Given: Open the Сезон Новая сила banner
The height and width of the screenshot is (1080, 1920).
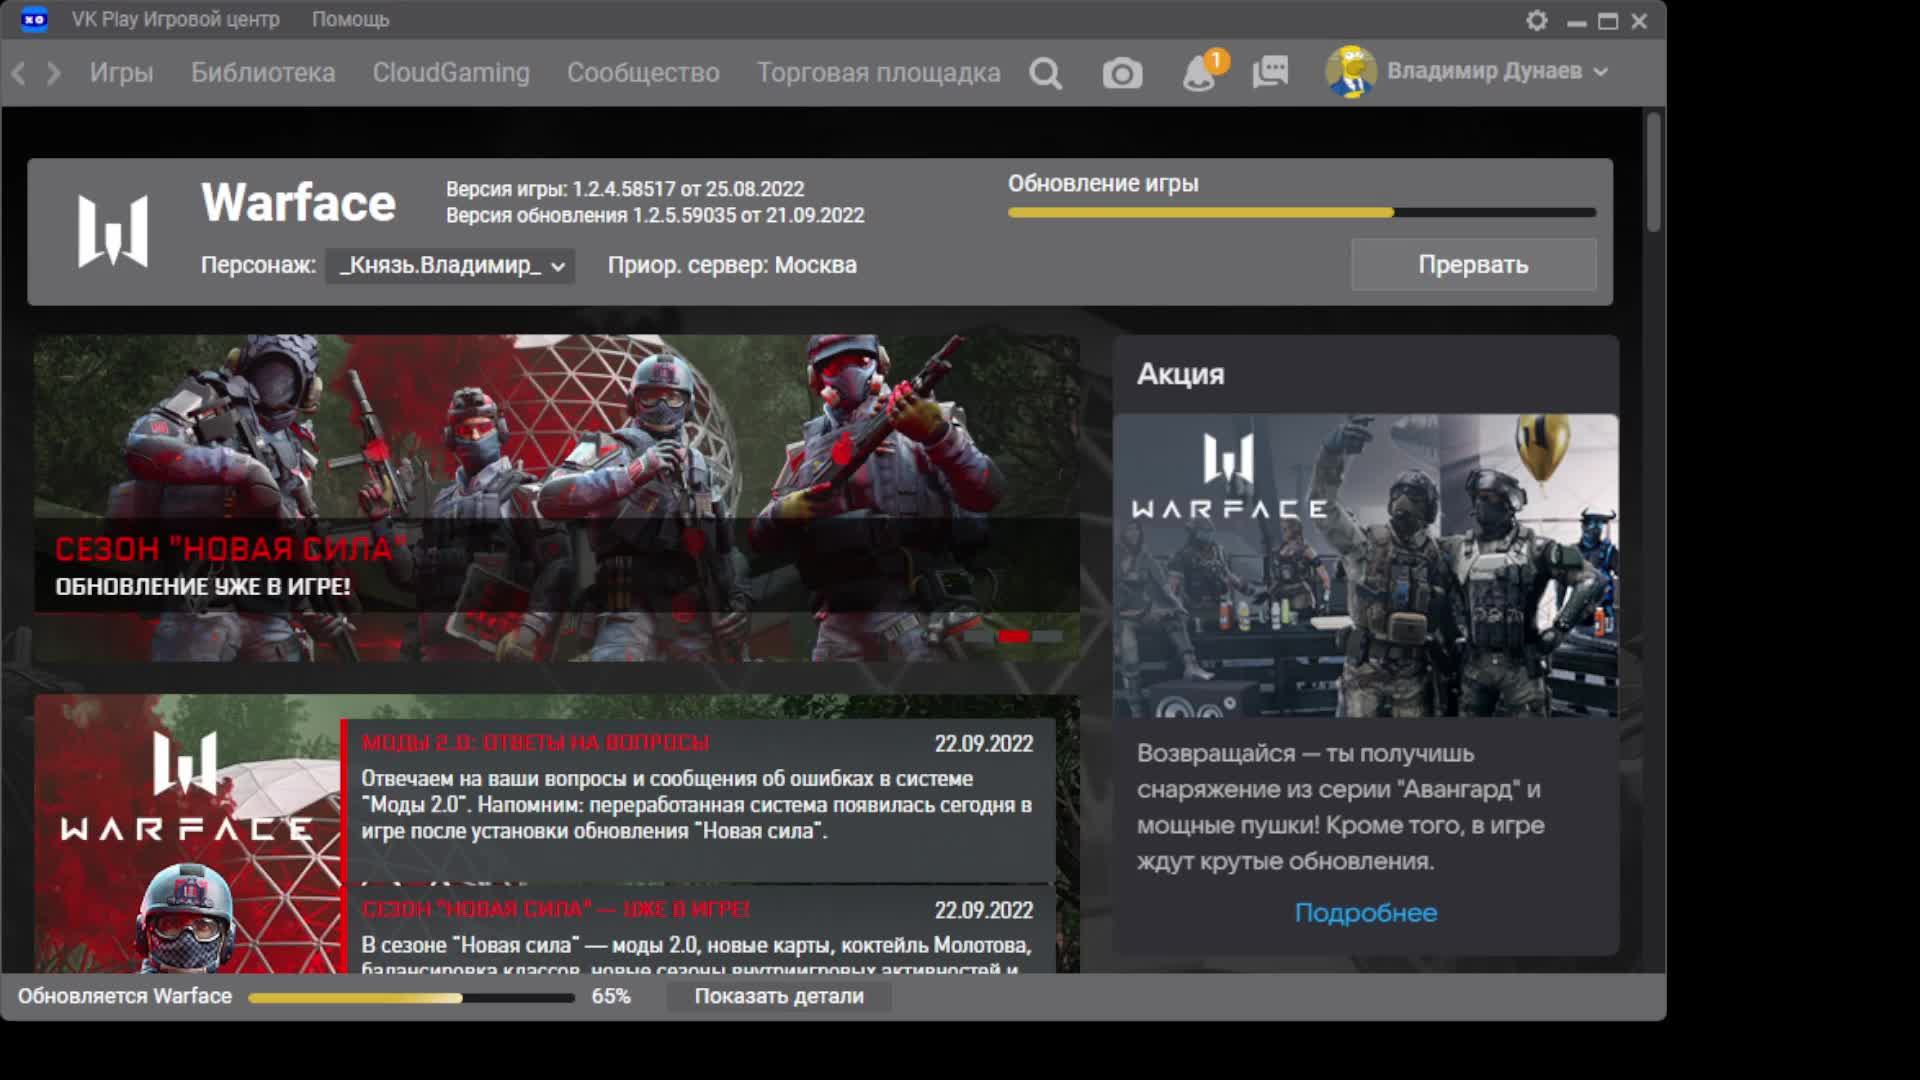Looking at the screenshot, I should 557,497.
